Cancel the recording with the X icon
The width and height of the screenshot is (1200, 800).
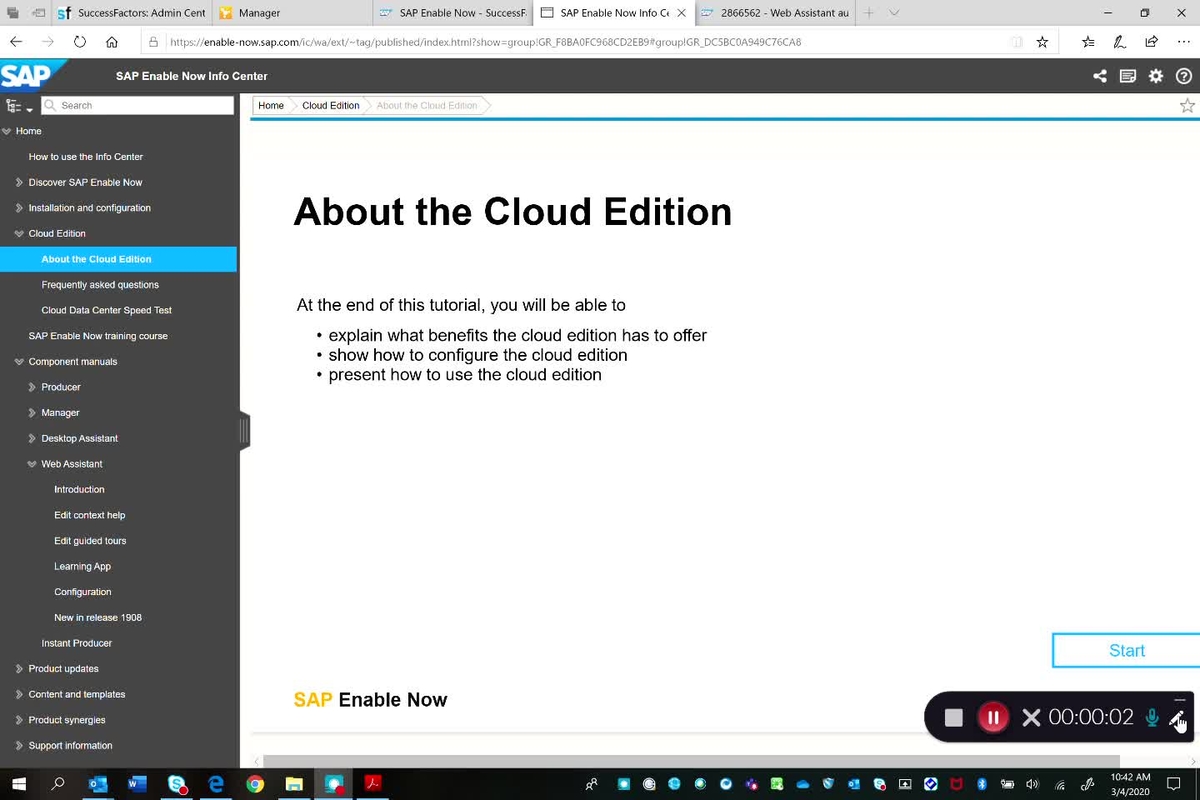[1031, 717]
